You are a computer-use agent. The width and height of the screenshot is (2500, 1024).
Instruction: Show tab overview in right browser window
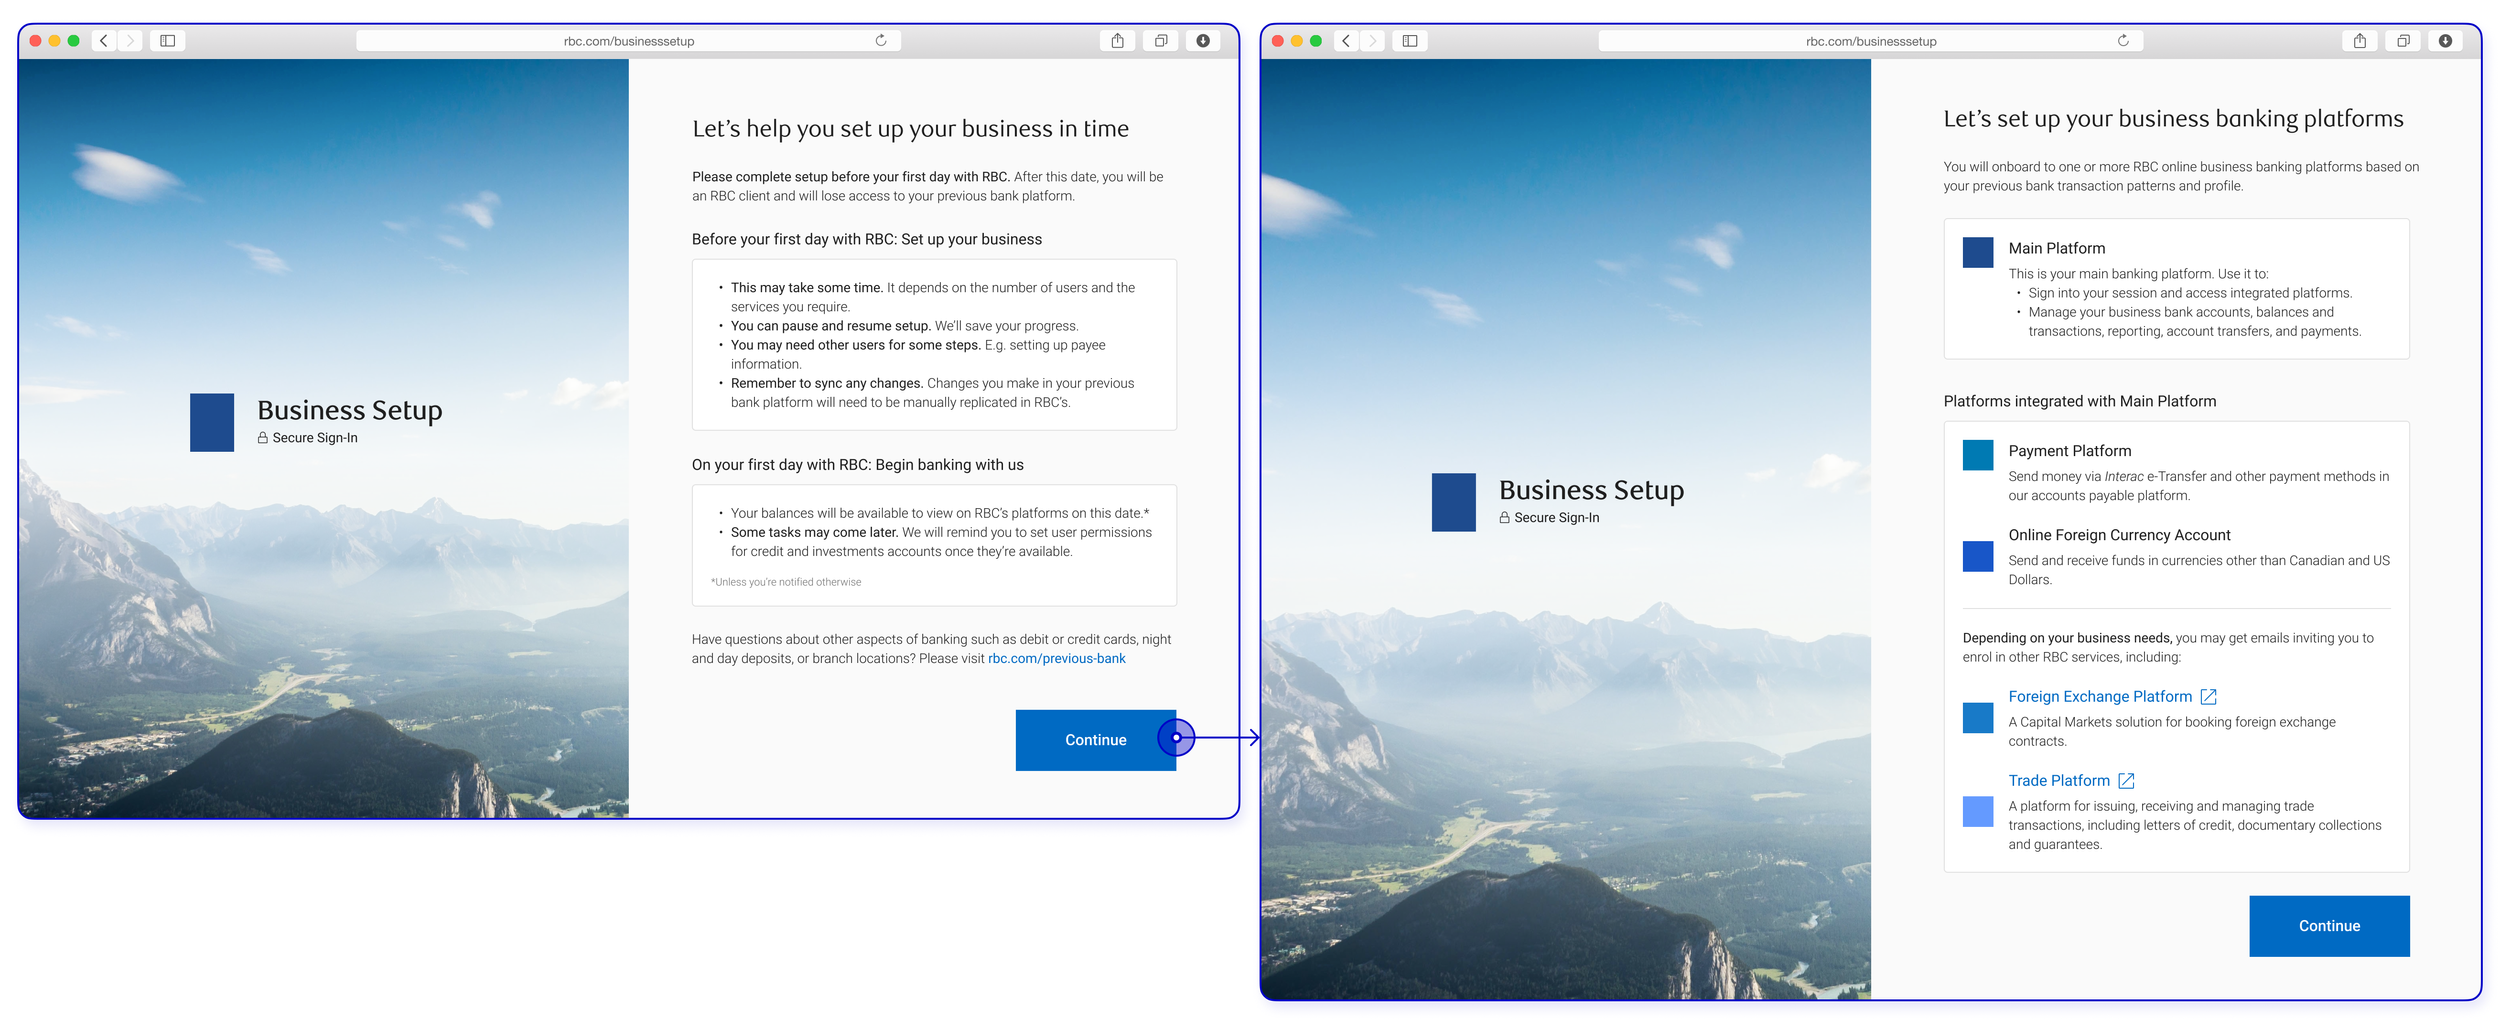2403,41
